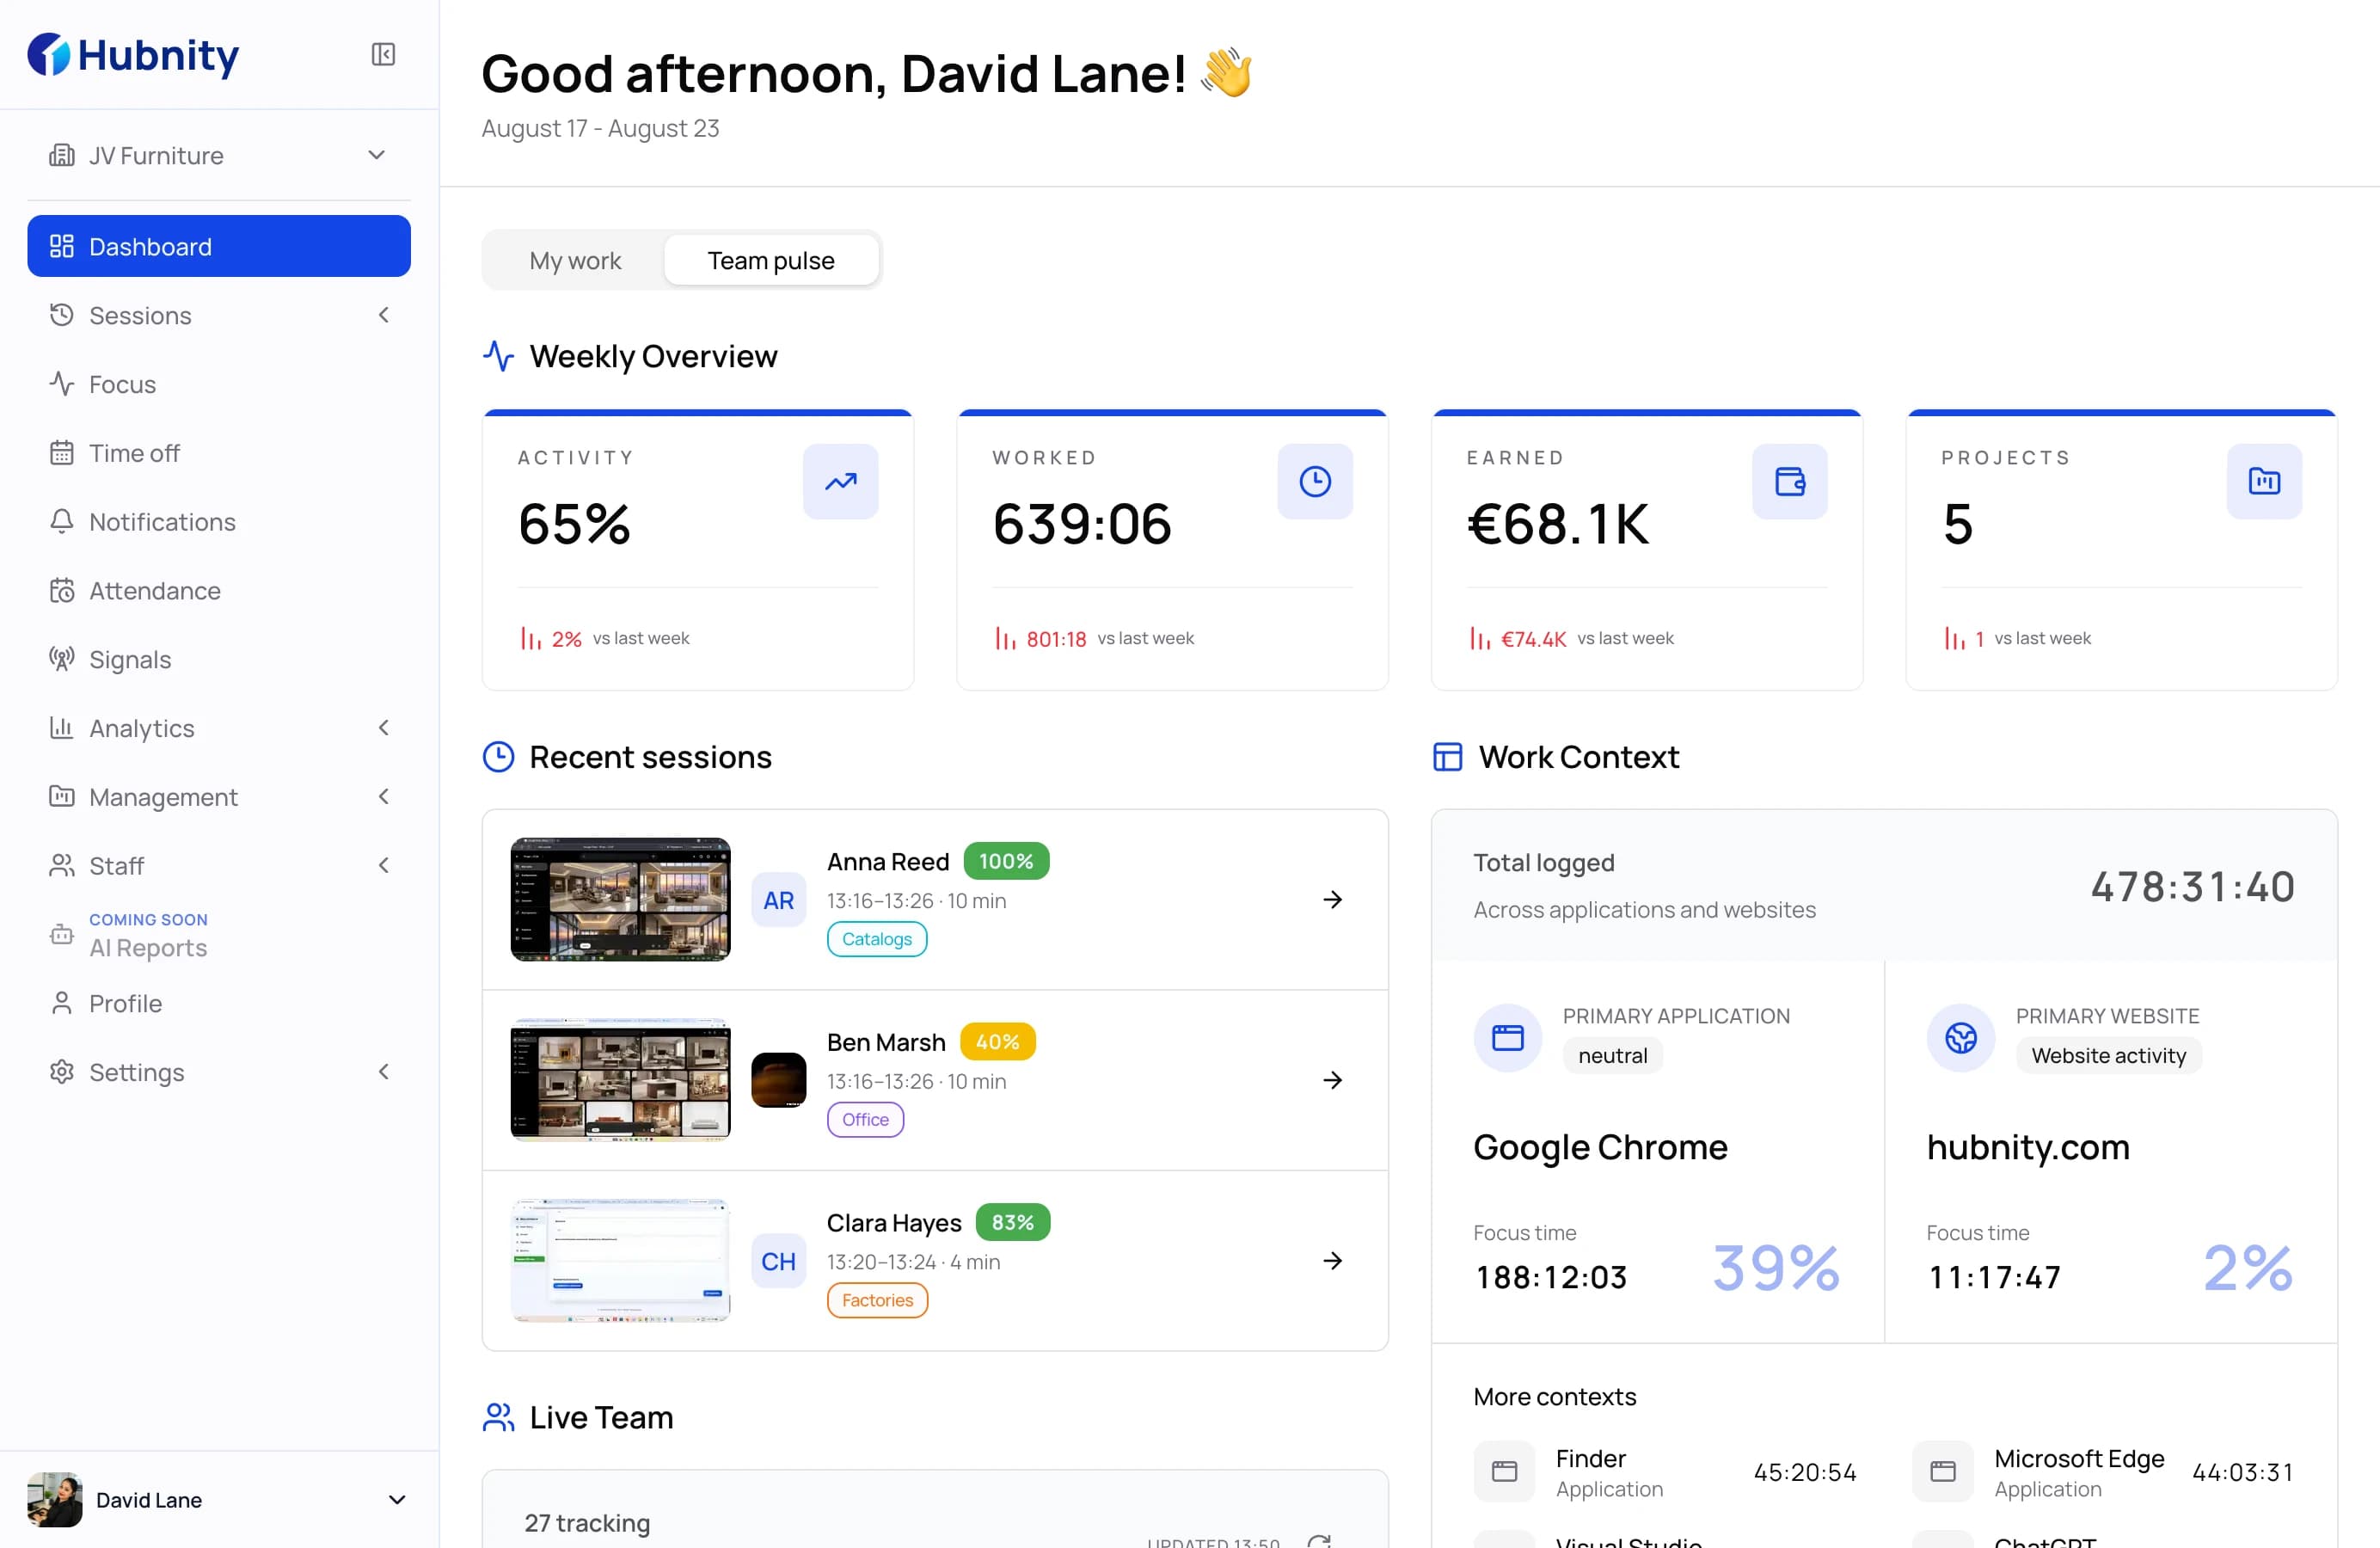Click the Sessions history icon
The image size is (2380, 1548).
(62, 315)
